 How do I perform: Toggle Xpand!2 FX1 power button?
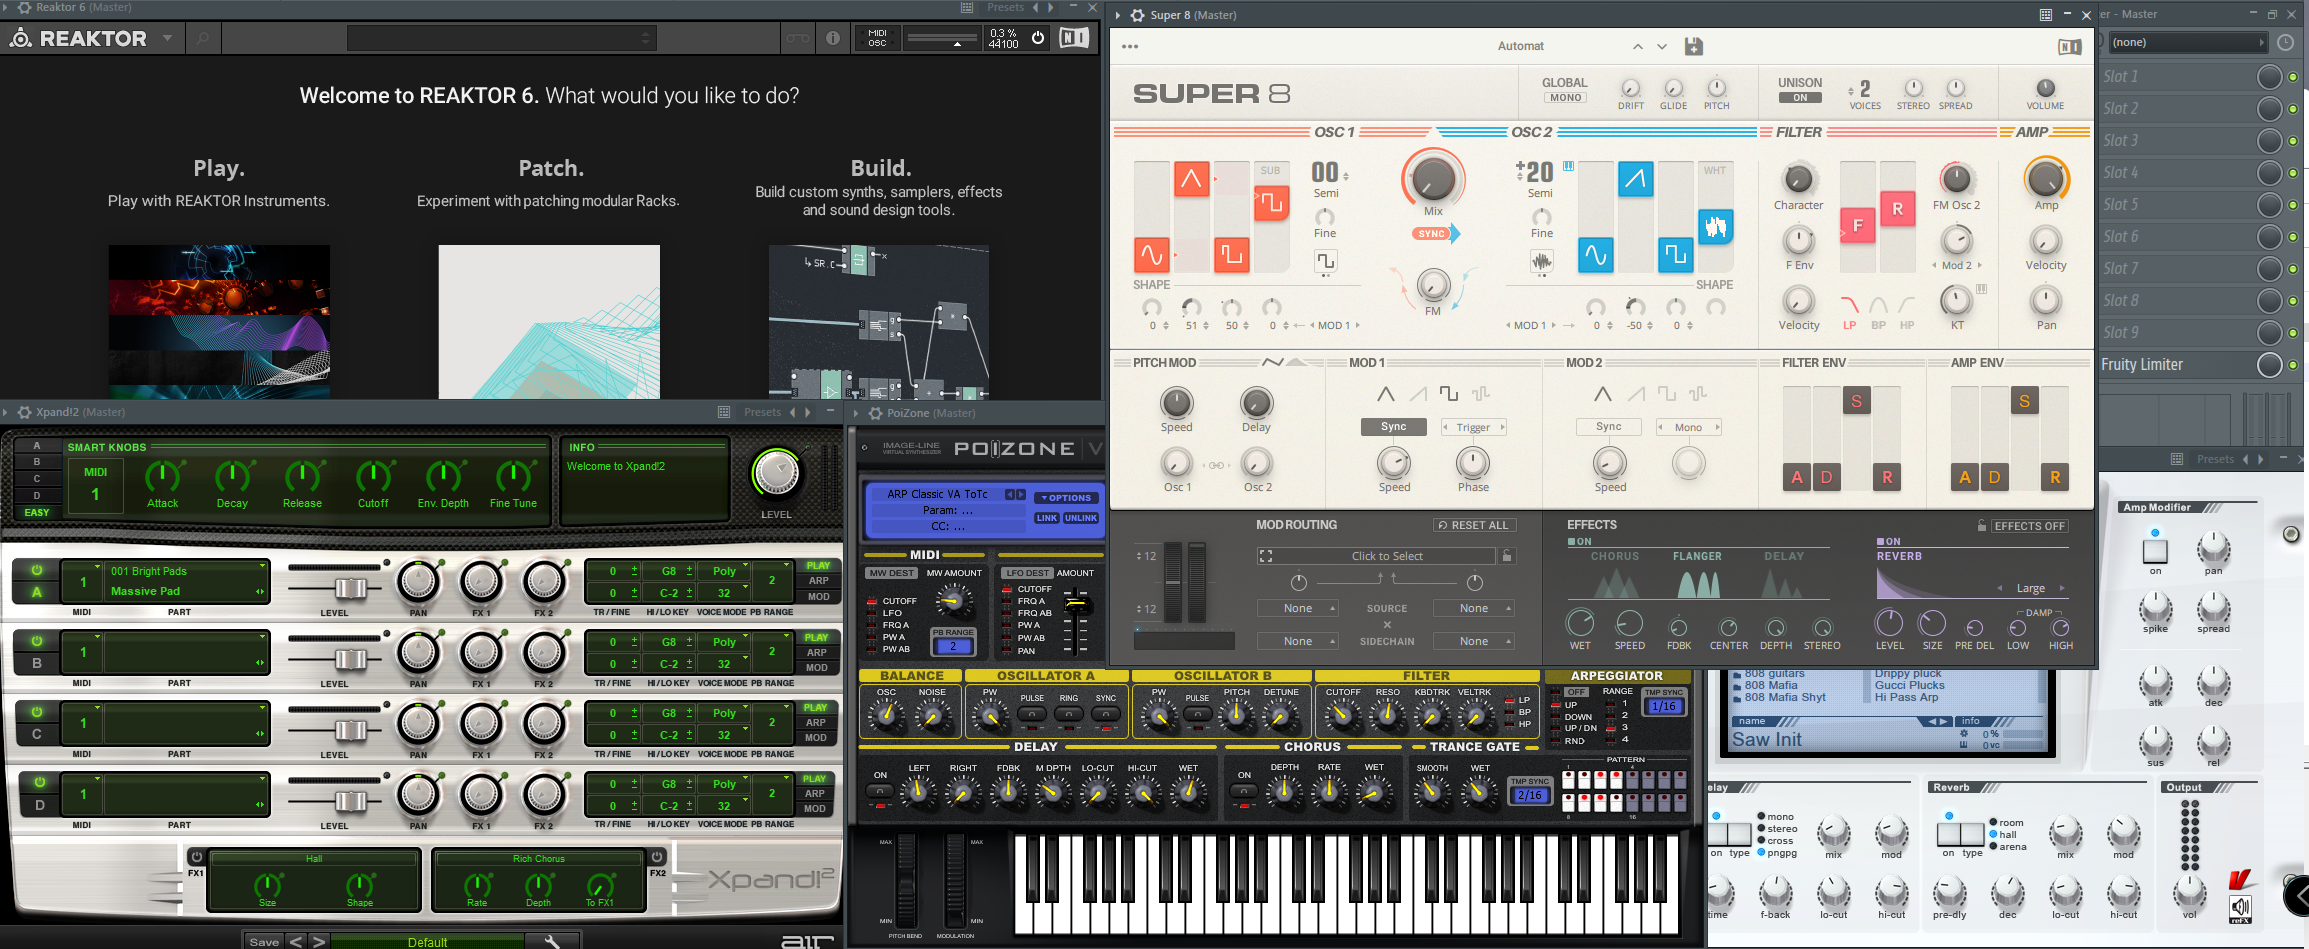[x=196, y=857]
